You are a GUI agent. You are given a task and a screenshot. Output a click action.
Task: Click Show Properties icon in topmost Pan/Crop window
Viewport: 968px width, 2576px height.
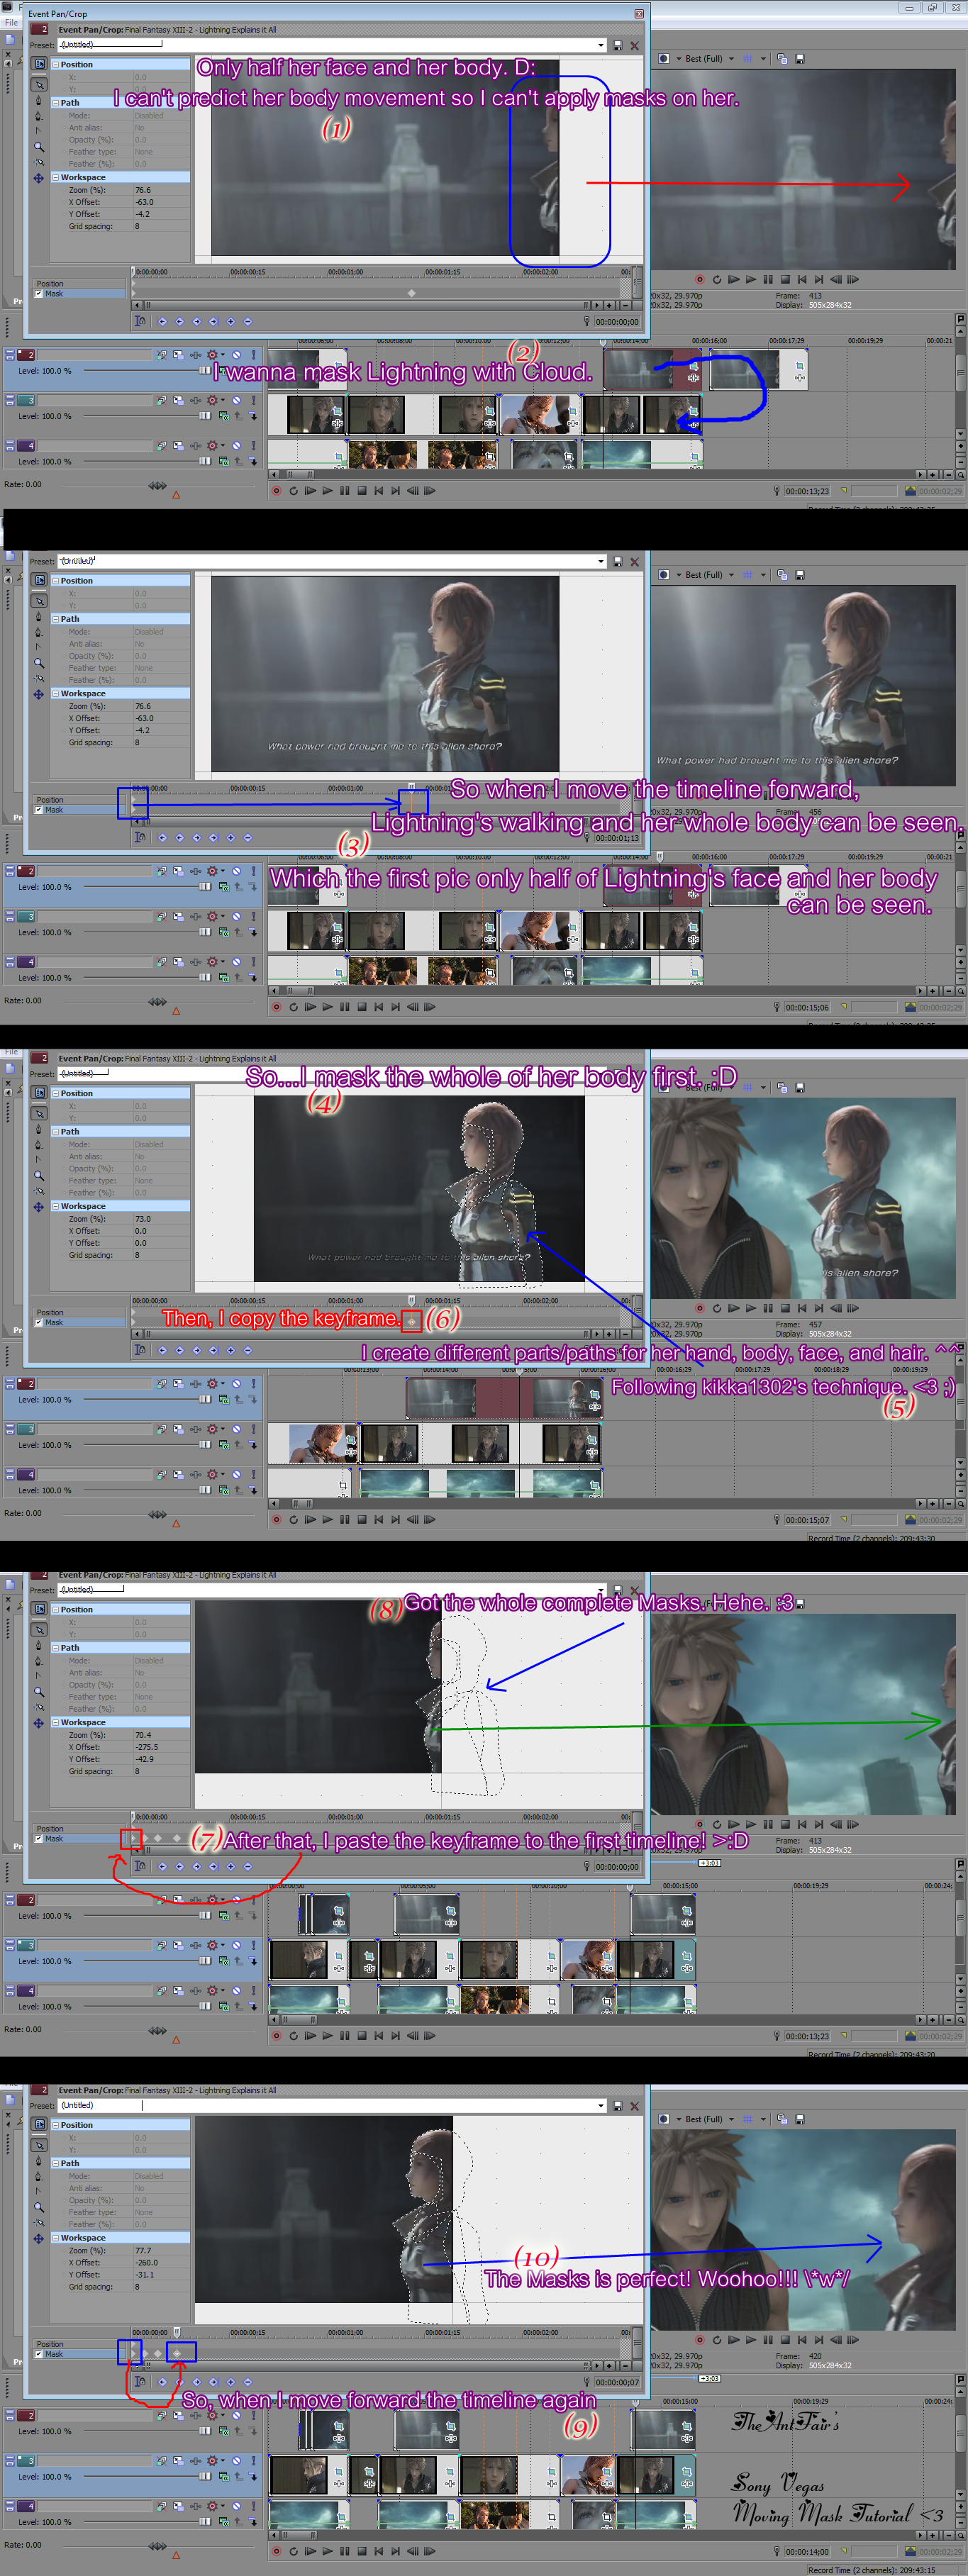pos(40,64)
